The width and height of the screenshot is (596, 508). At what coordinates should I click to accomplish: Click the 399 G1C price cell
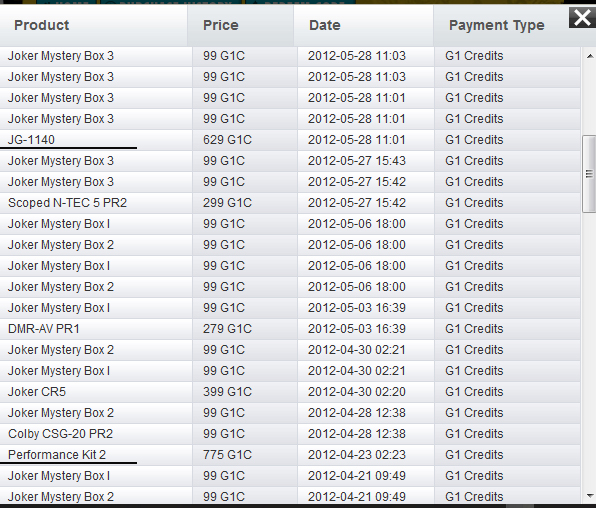pyautogui.click(x=227, y=392)
